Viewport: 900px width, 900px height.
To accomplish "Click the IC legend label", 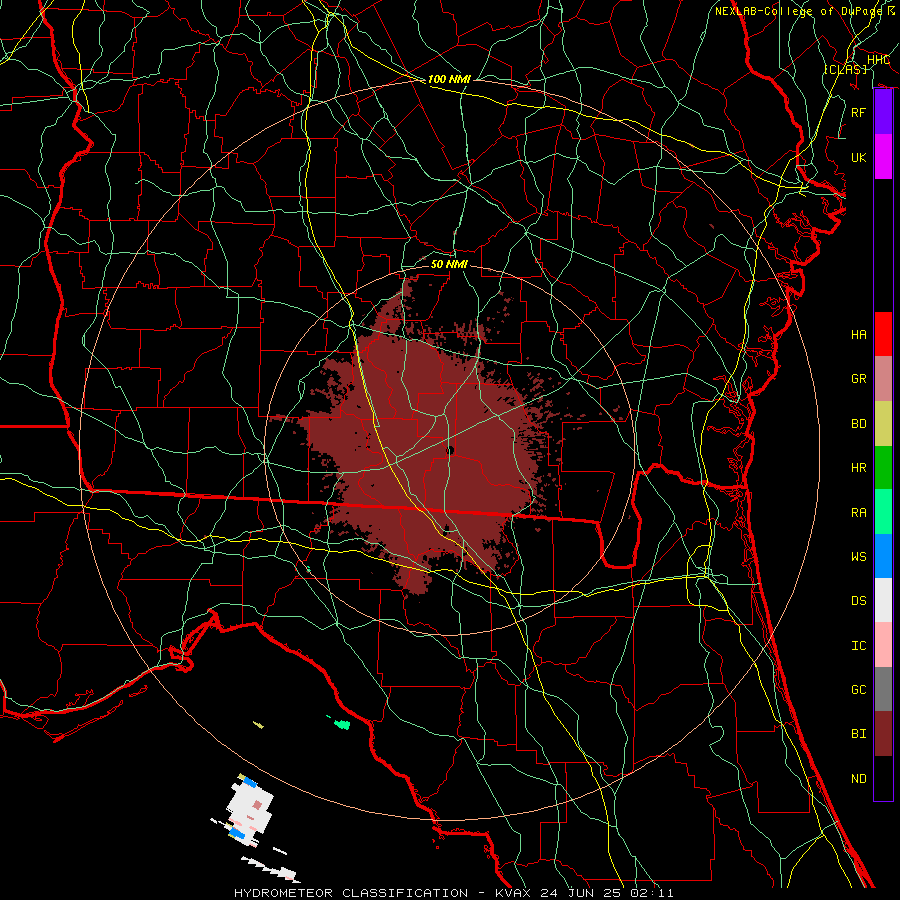I will [859, 646].
